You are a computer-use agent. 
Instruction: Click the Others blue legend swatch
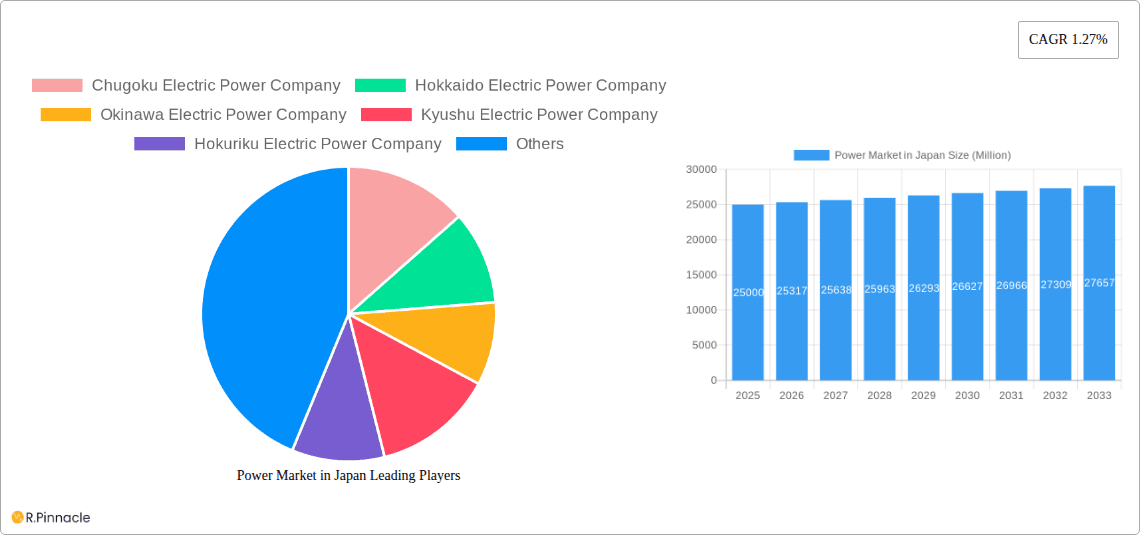(481, 144)
